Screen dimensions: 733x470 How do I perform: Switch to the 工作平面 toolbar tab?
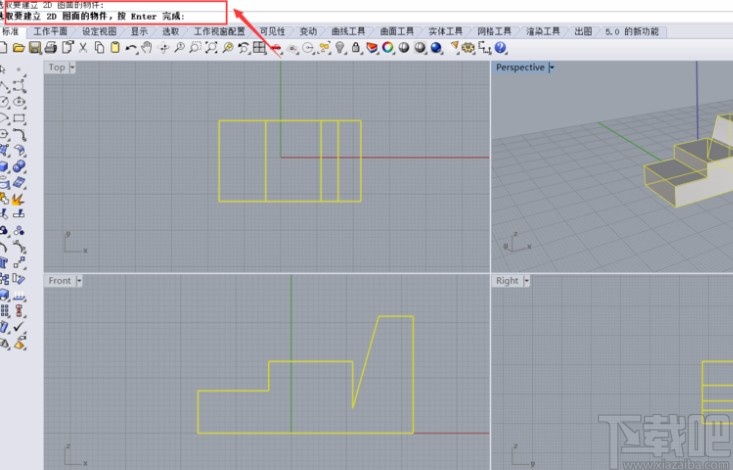pyautogui.click(x=50, y=31)
